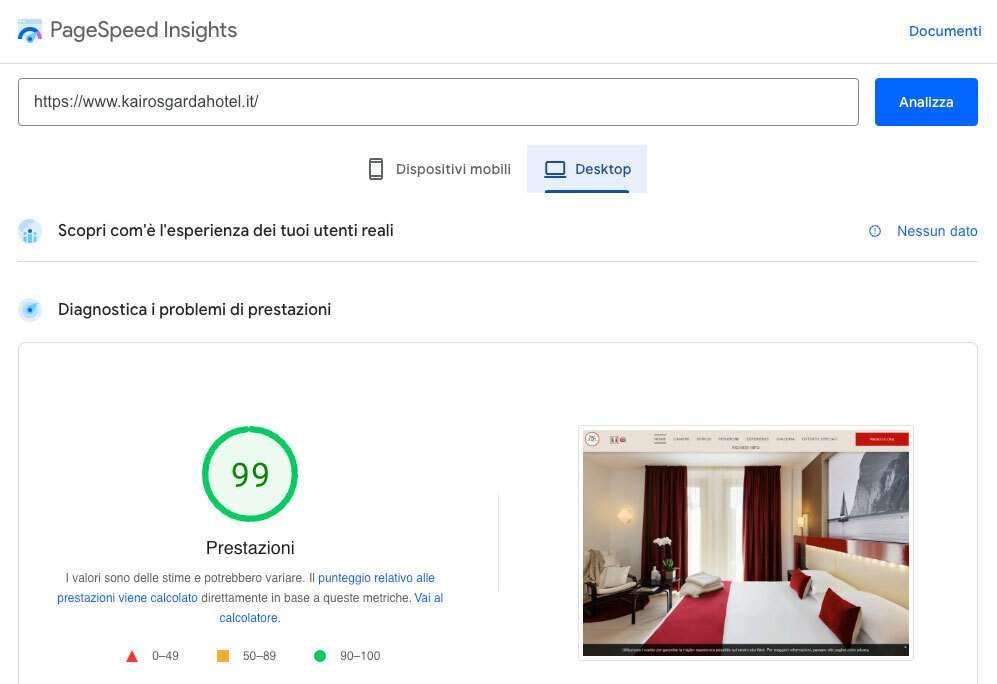Open the hotel website screenshot thumbnail

(x=745, y=542)
